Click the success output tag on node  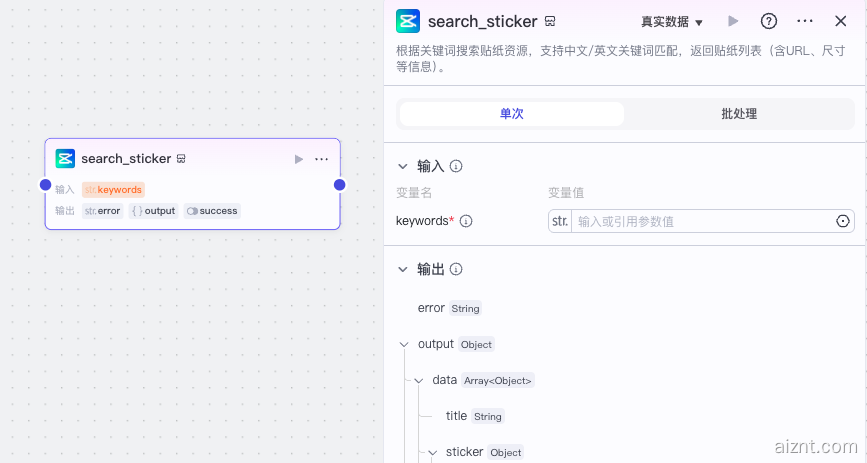212,211
